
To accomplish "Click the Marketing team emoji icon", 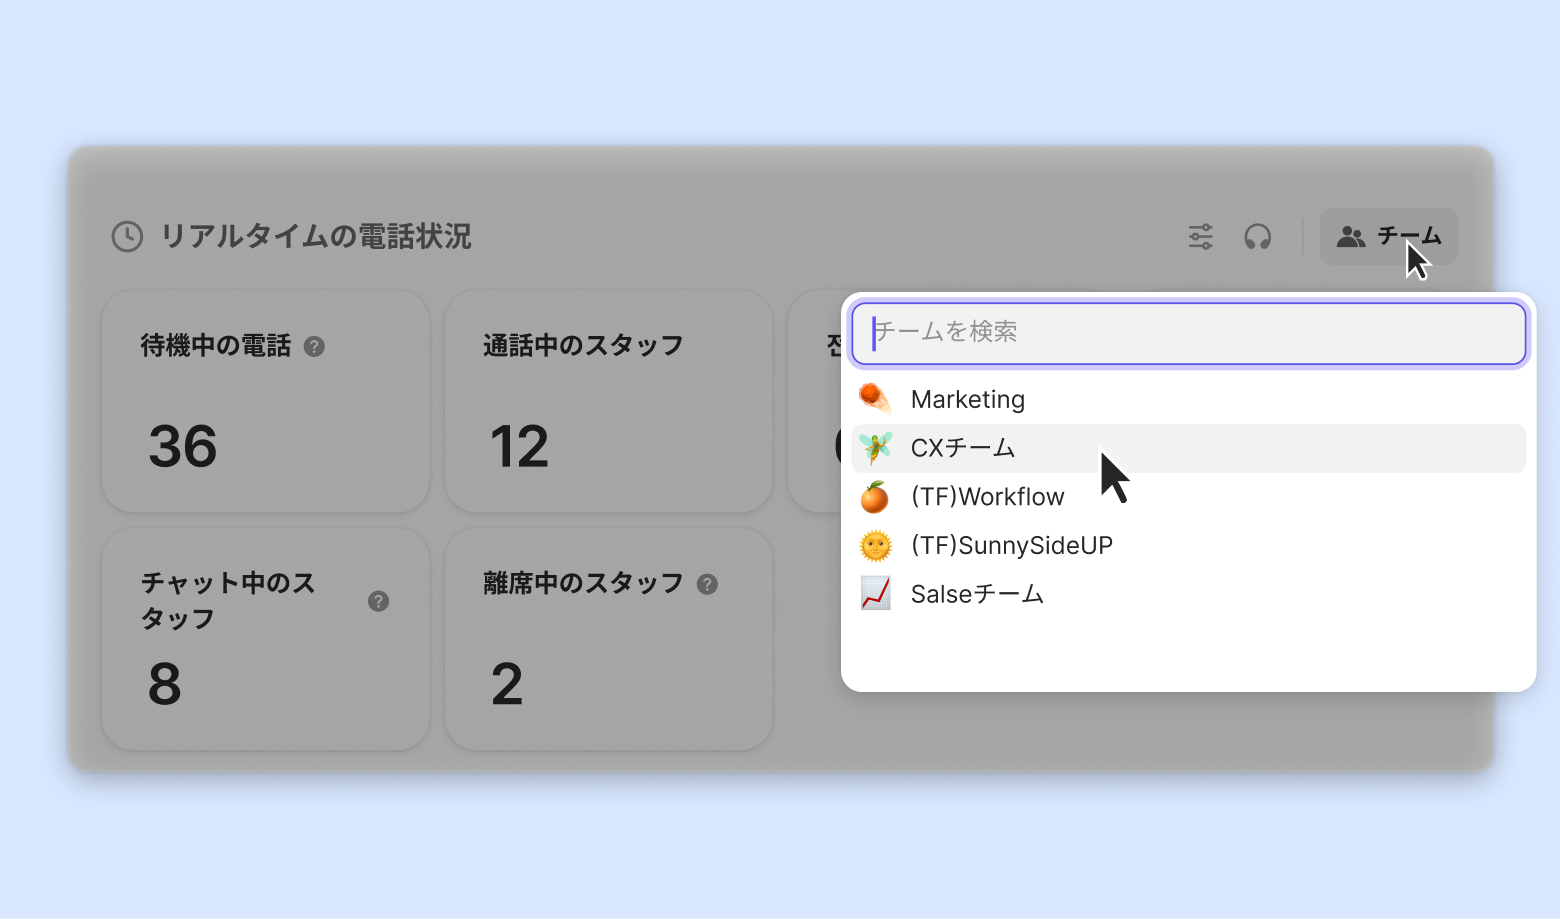I will pyautogui.click(x=875, y=399).
